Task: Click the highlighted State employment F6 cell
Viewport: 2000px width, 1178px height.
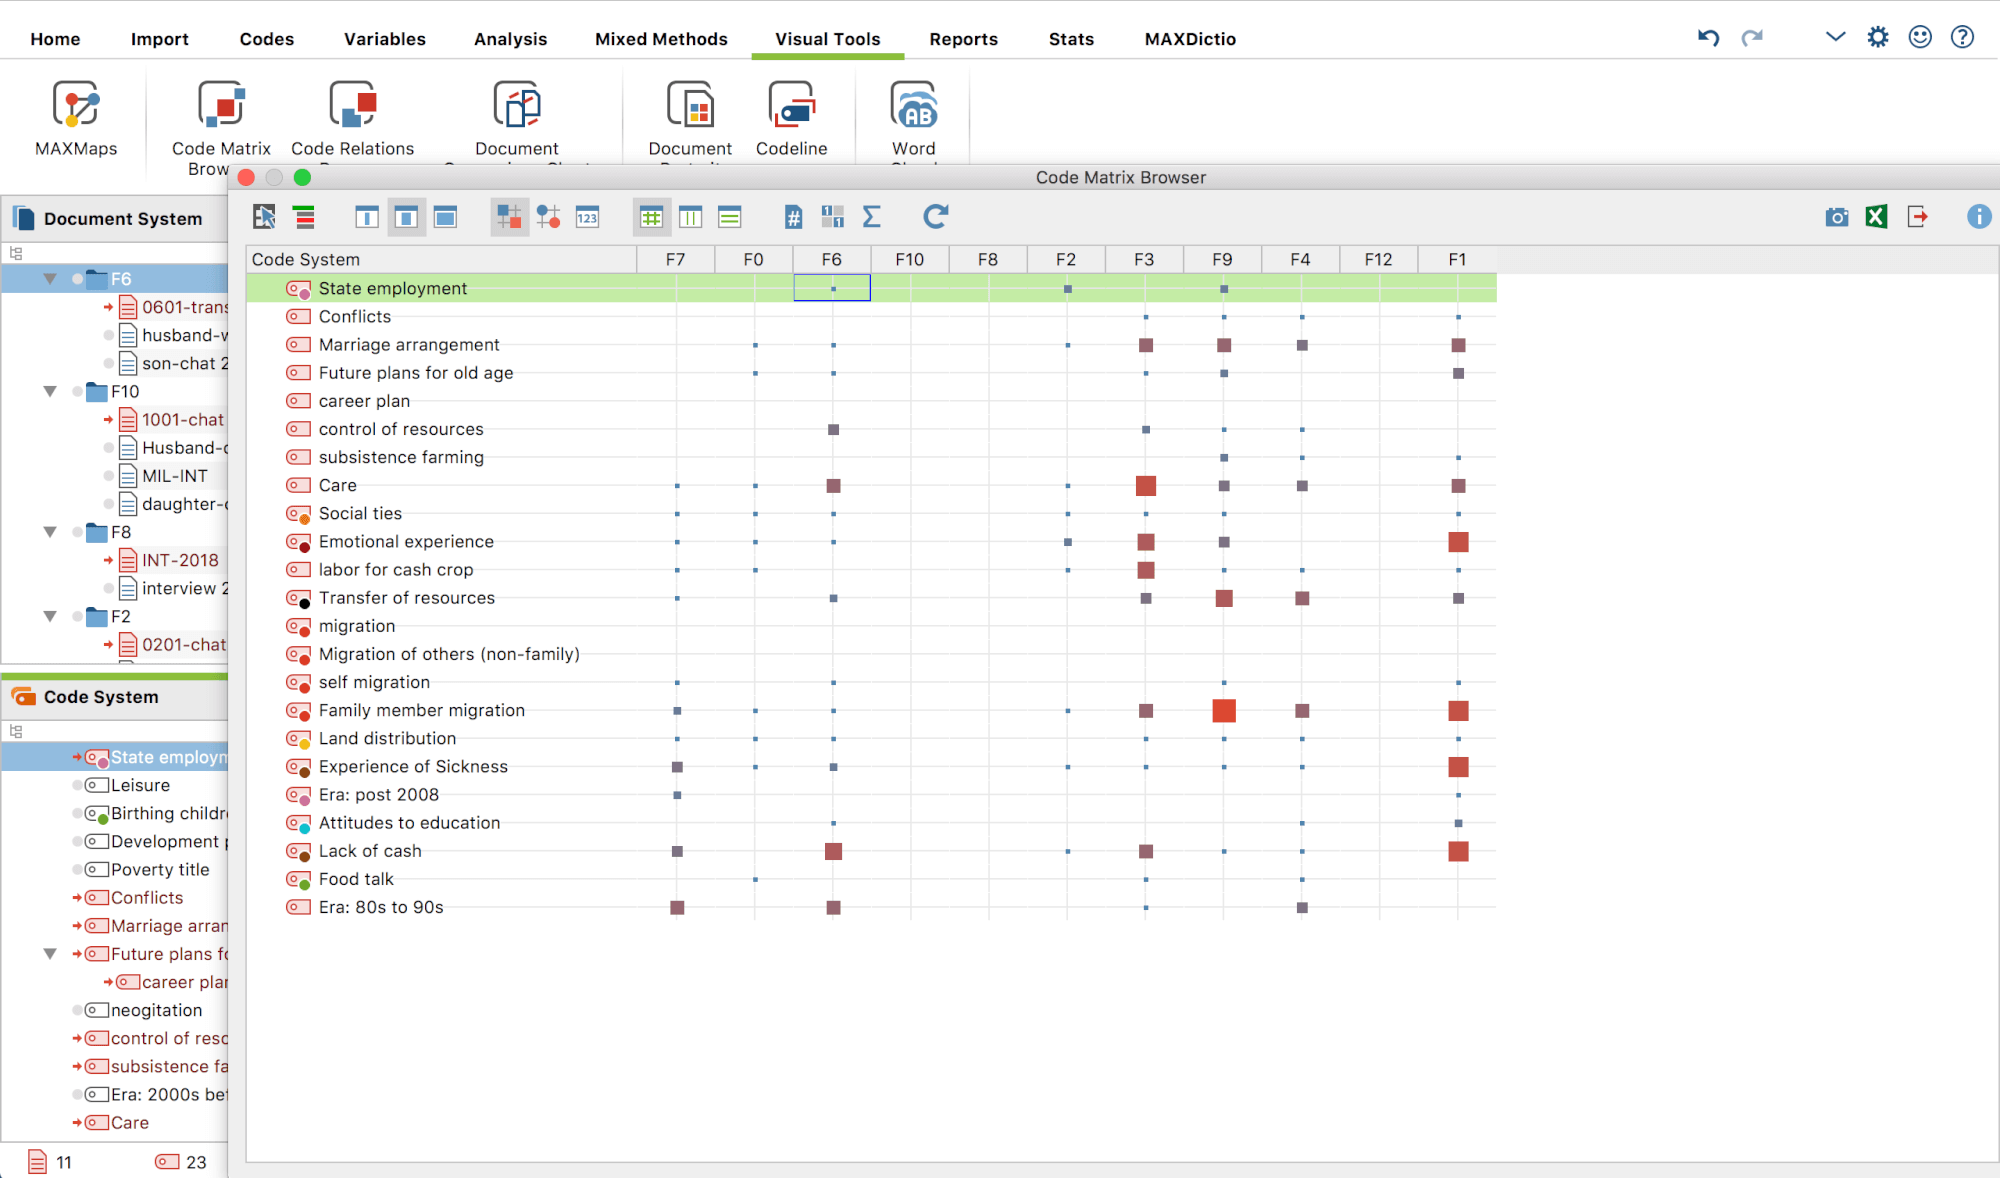Action: pyautogui.click(x=832, y=288)
